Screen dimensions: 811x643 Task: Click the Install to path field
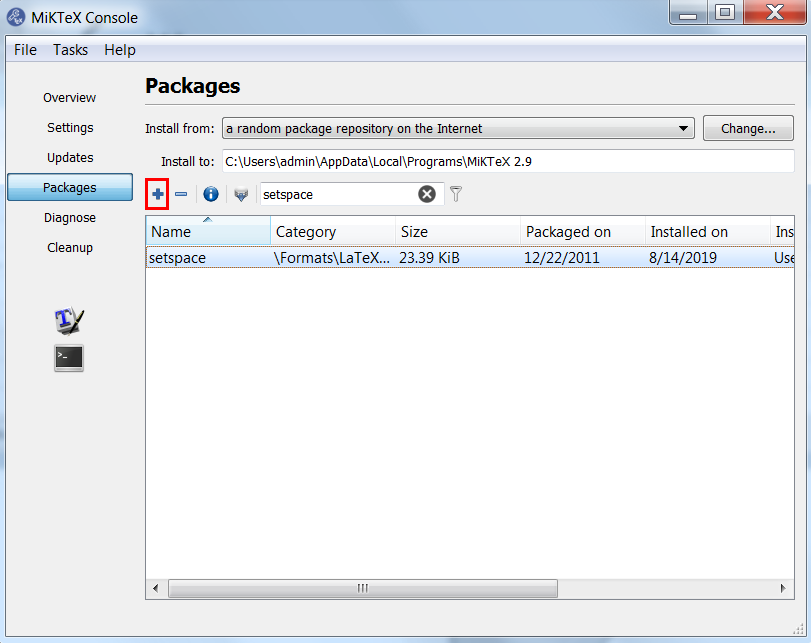tap(508, 161)
